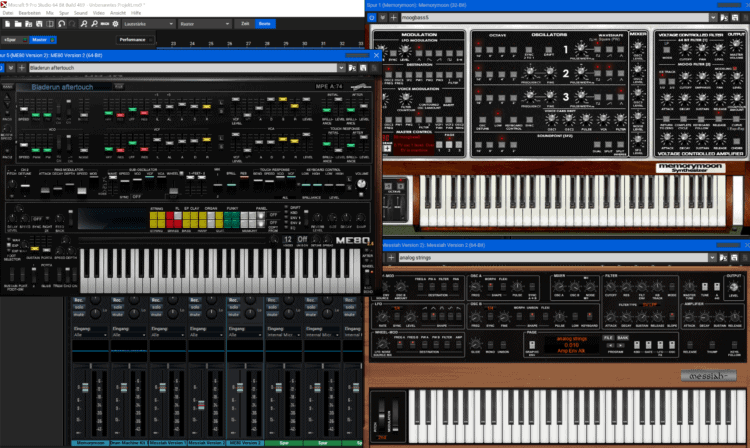Click plus icon in Memorymoon preset bar

(393, 18)
